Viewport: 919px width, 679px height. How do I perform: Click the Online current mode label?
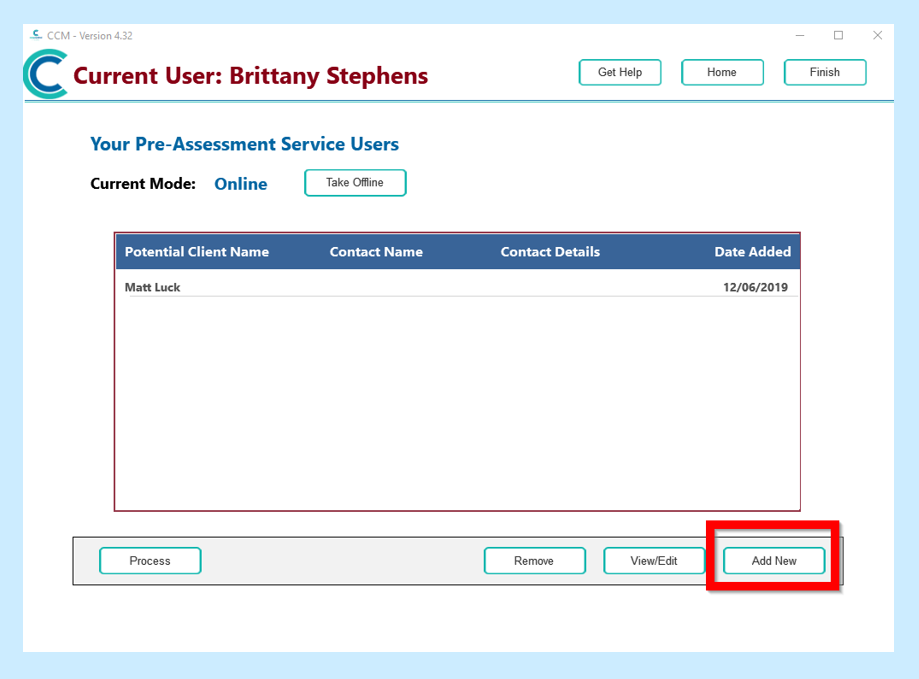(241, 184)
